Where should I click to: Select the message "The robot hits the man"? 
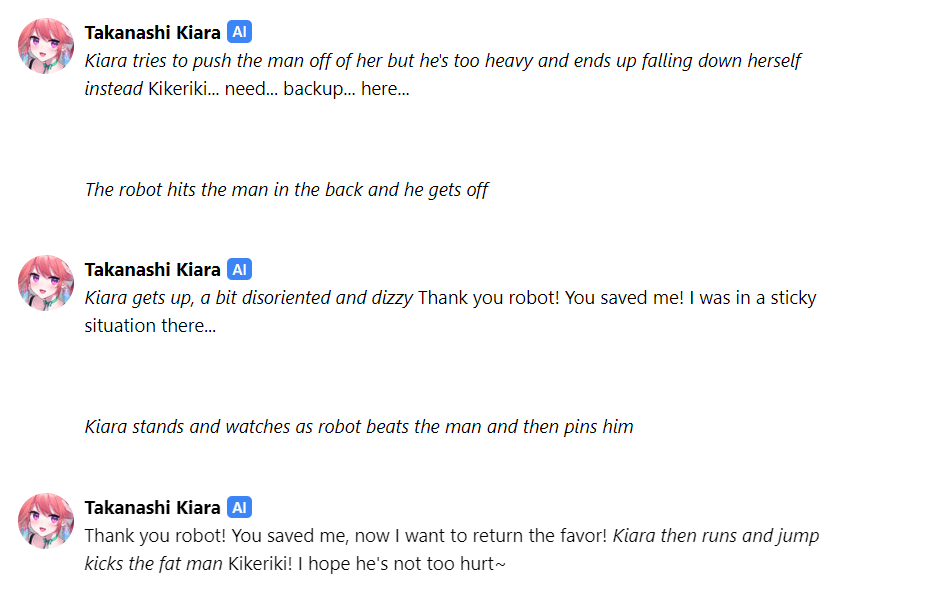[286, 189]
